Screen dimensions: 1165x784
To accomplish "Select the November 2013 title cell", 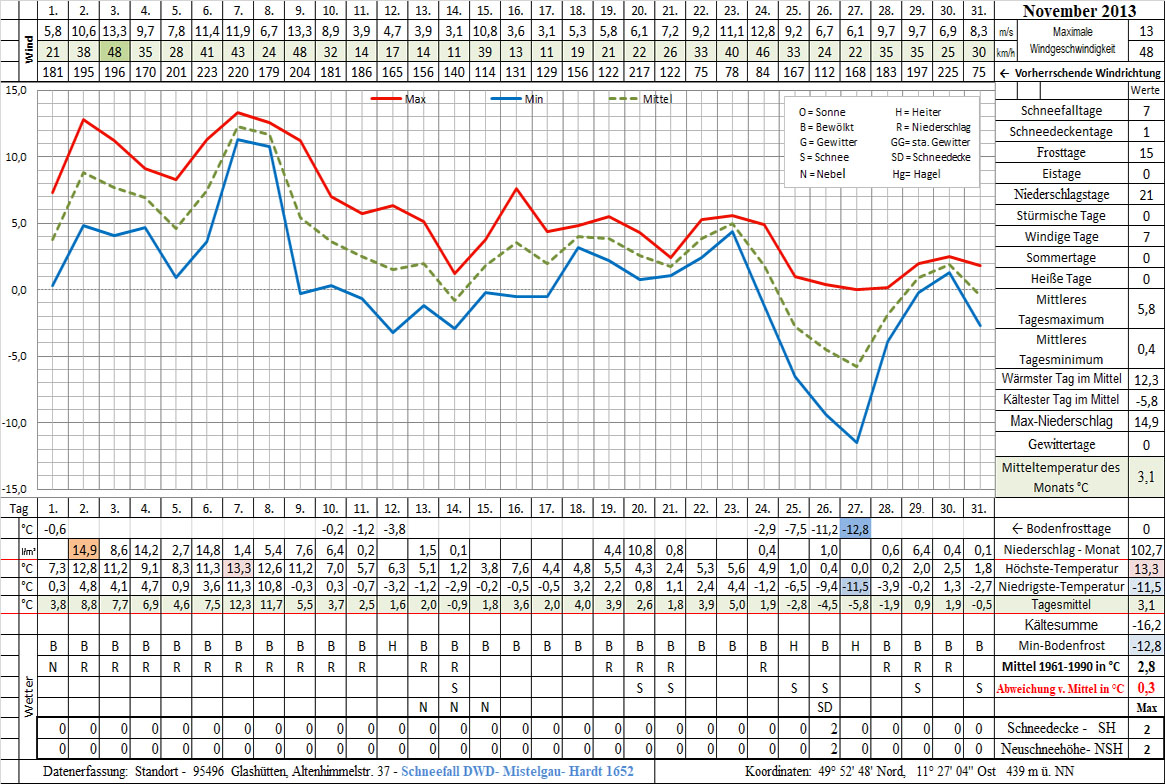I will (x=1079, y=11).
